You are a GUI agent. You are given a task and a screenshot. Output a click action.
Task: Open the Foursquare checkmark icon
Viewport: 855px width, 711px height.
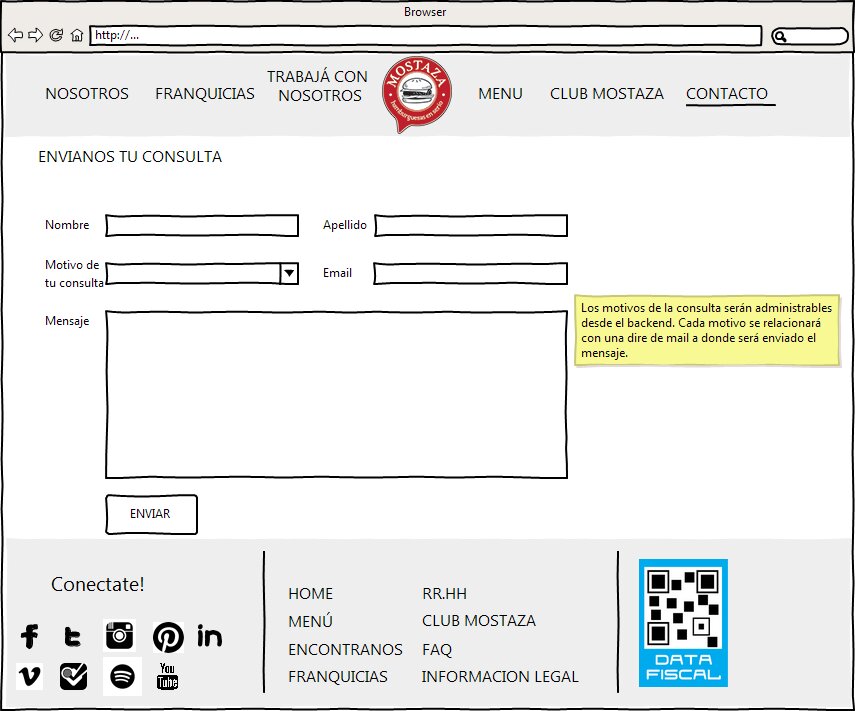(74, 677)
